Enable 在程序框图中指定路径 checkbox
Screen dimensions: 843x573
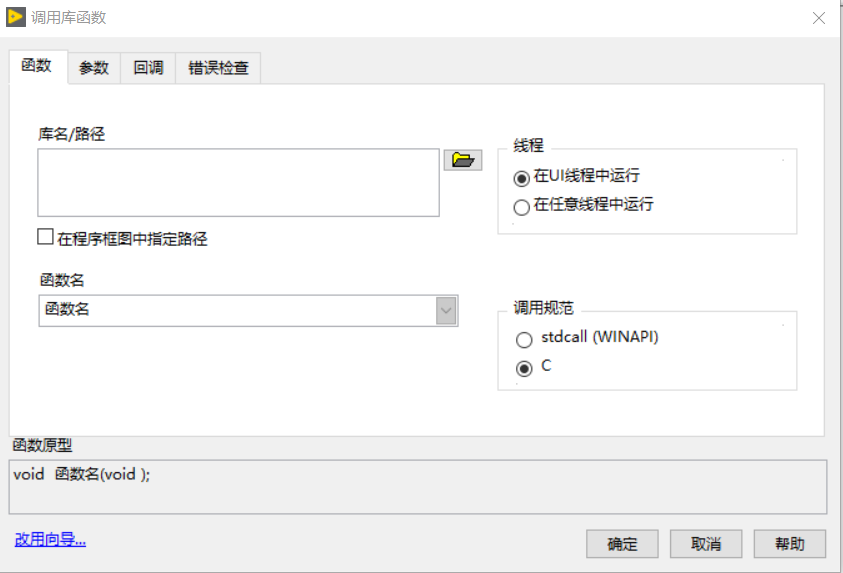[45, 238]
